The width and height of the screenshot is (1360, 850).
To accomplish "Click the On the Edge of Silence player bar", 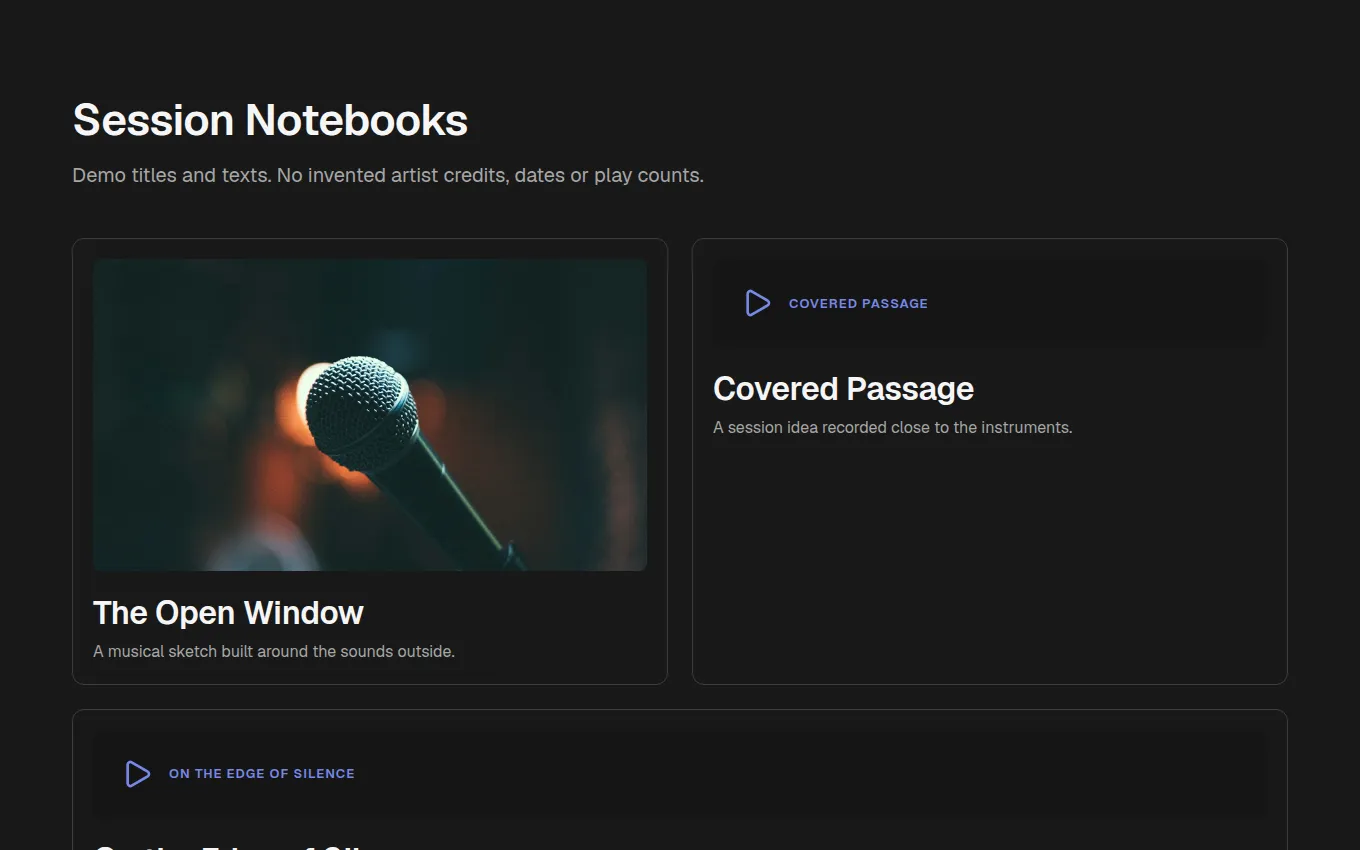I will tap(679, 773).
